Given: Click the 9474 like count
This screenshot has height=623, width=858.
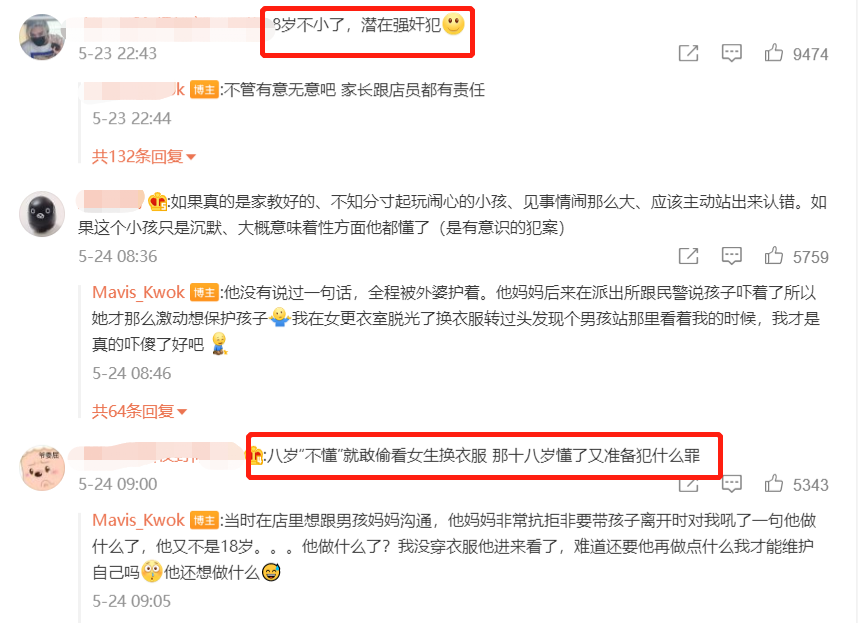Looking at the screenshot, I should [810, 54].
